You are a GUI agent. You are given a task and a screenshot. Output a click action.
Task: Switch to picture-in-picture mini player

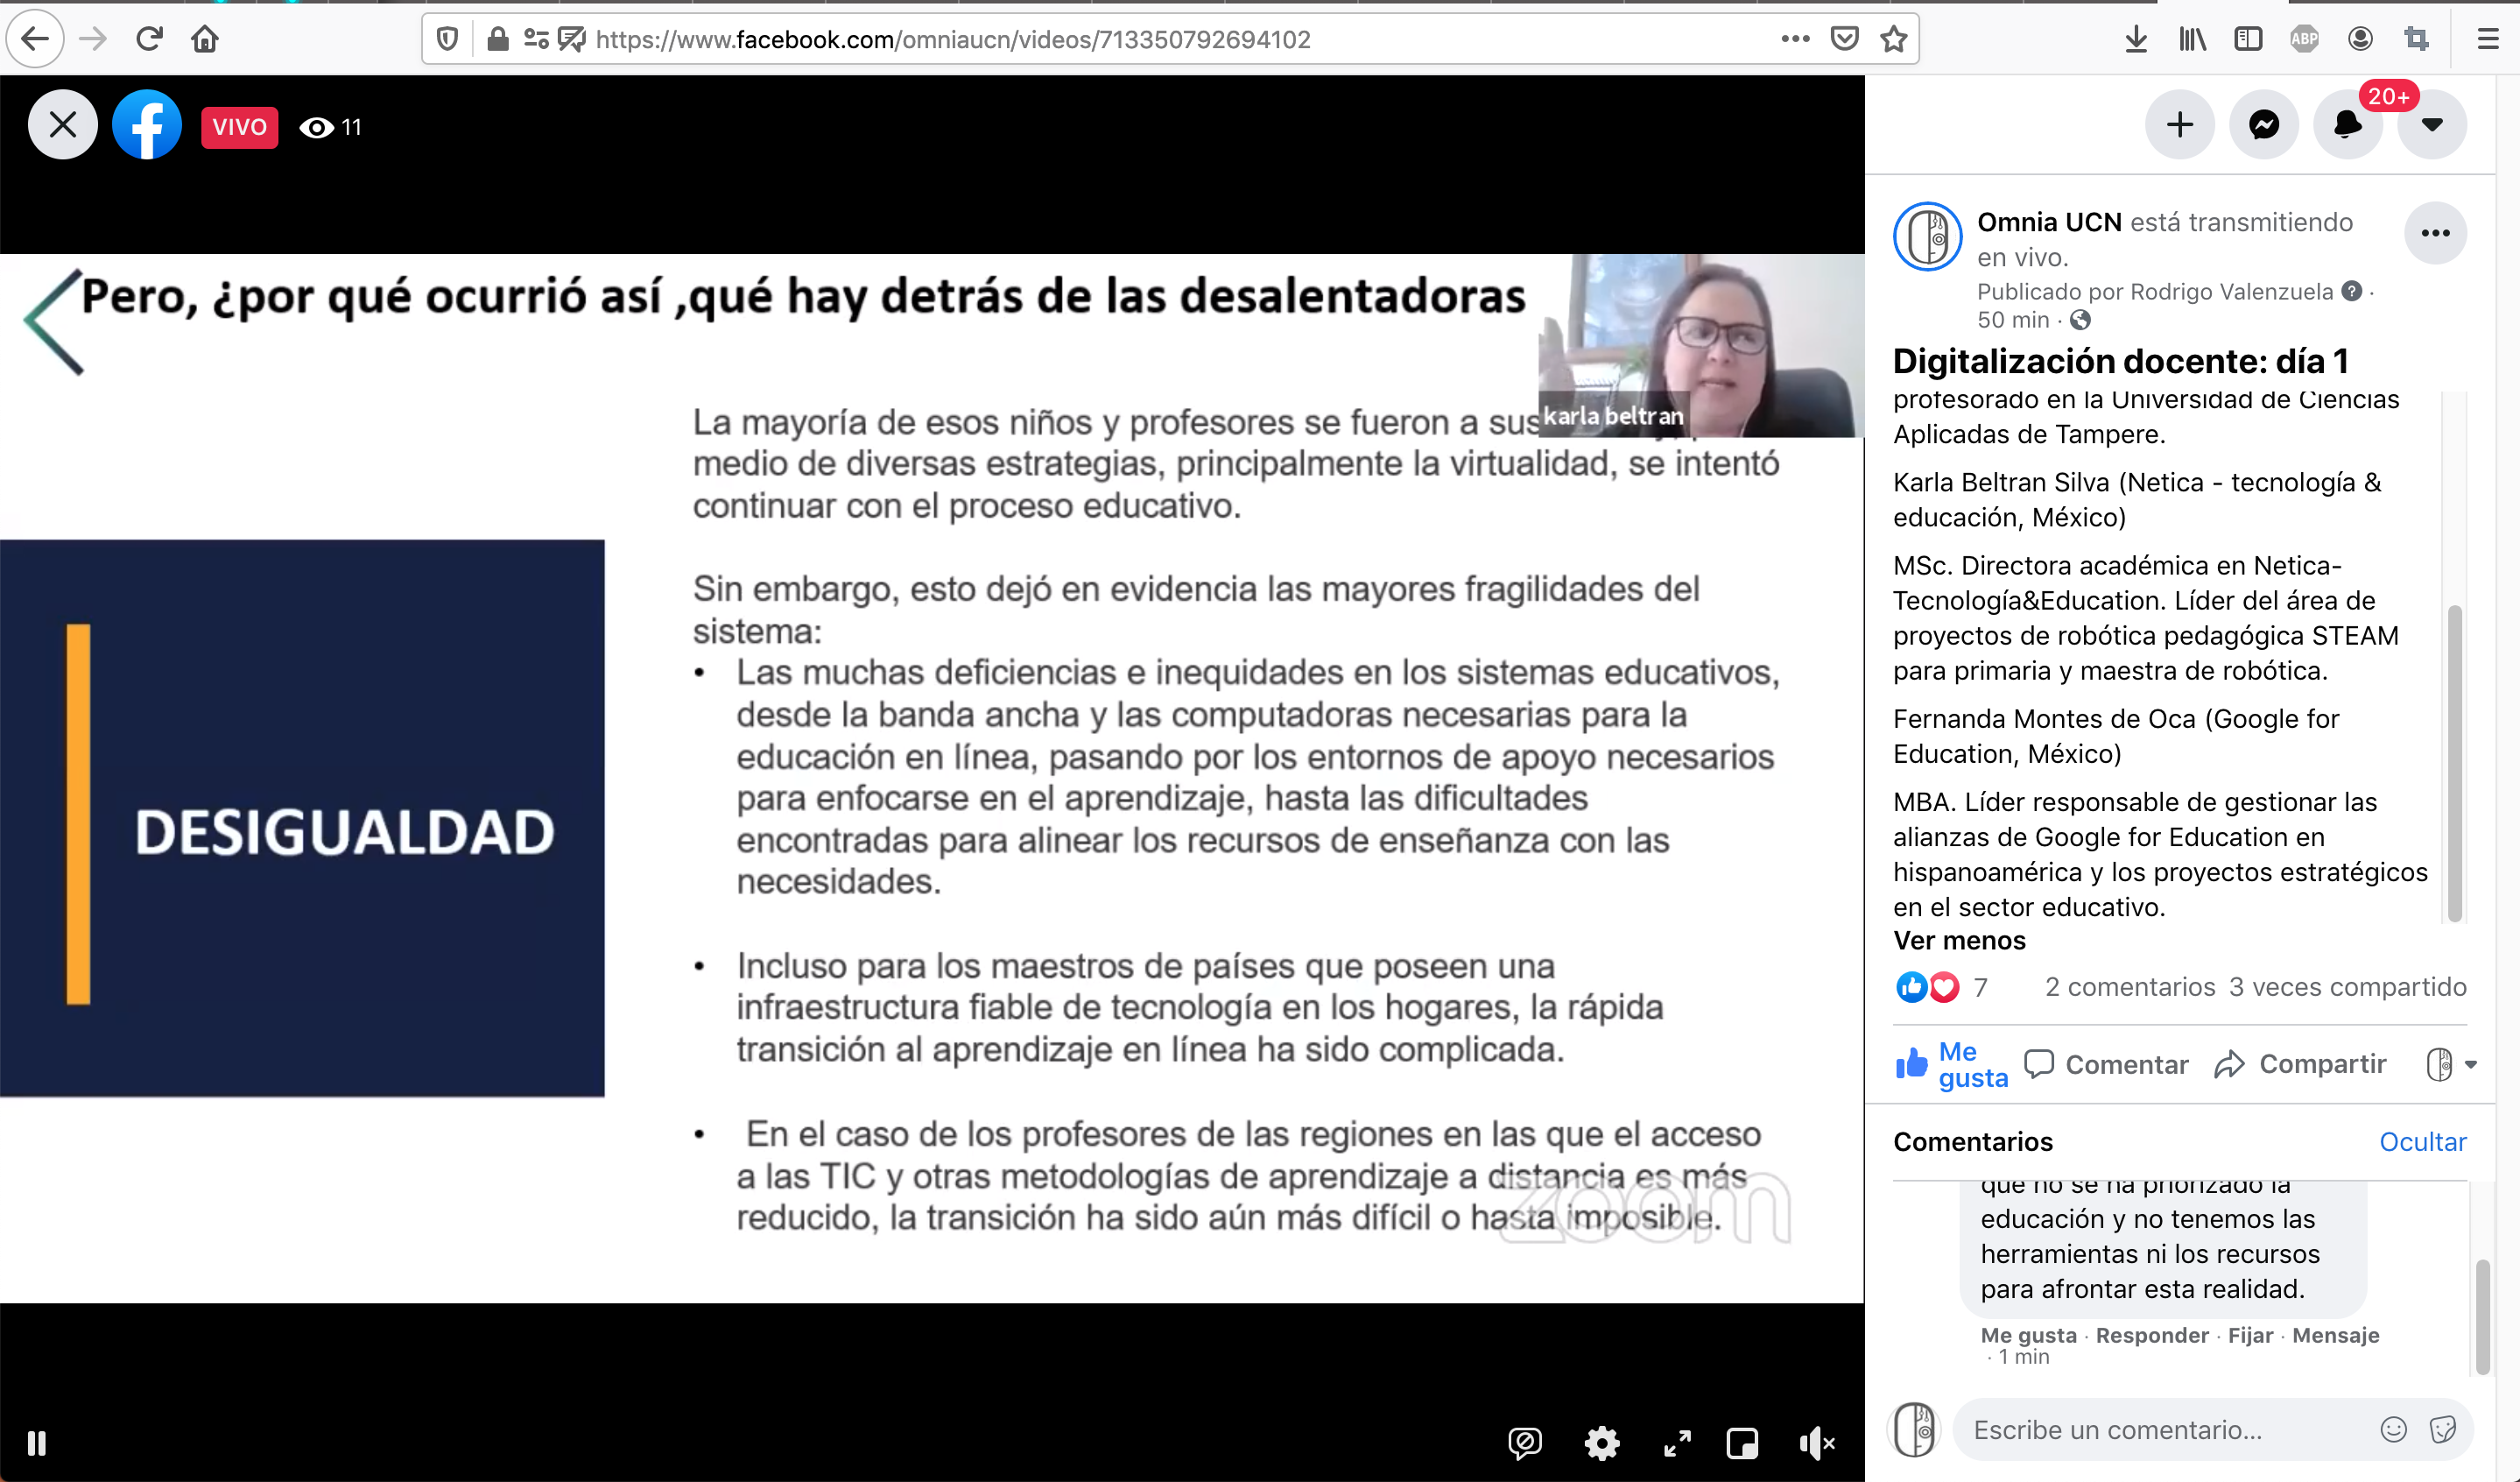(x=1742, y=1443)
